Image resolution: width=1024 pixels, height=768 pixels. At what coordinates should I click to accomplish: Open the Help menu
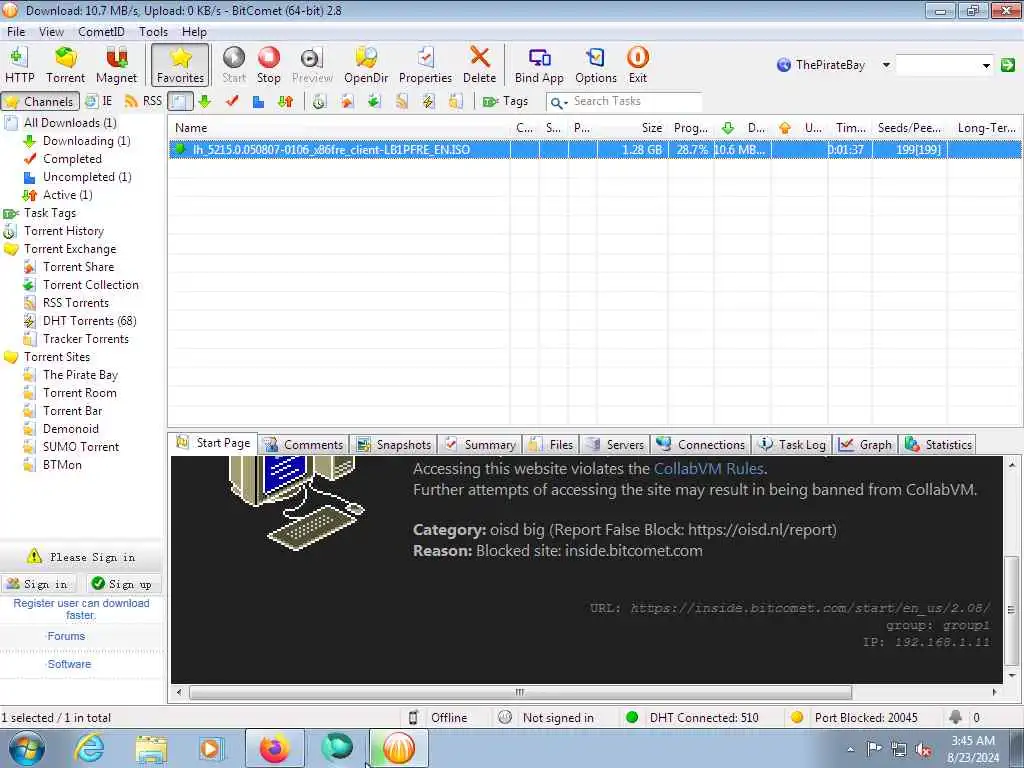point(194,31)
